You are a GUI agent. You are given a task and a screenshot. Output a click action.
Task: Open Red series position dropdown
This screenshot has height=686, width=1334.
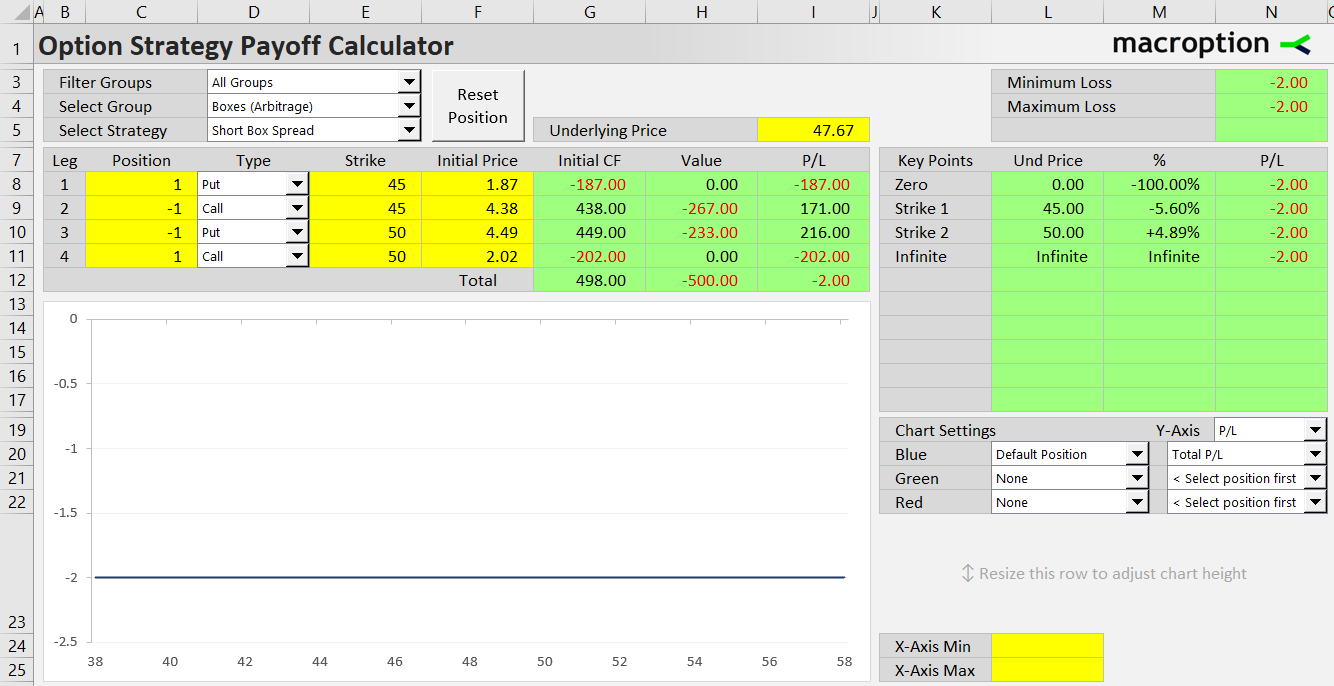tap(1137, 502)
